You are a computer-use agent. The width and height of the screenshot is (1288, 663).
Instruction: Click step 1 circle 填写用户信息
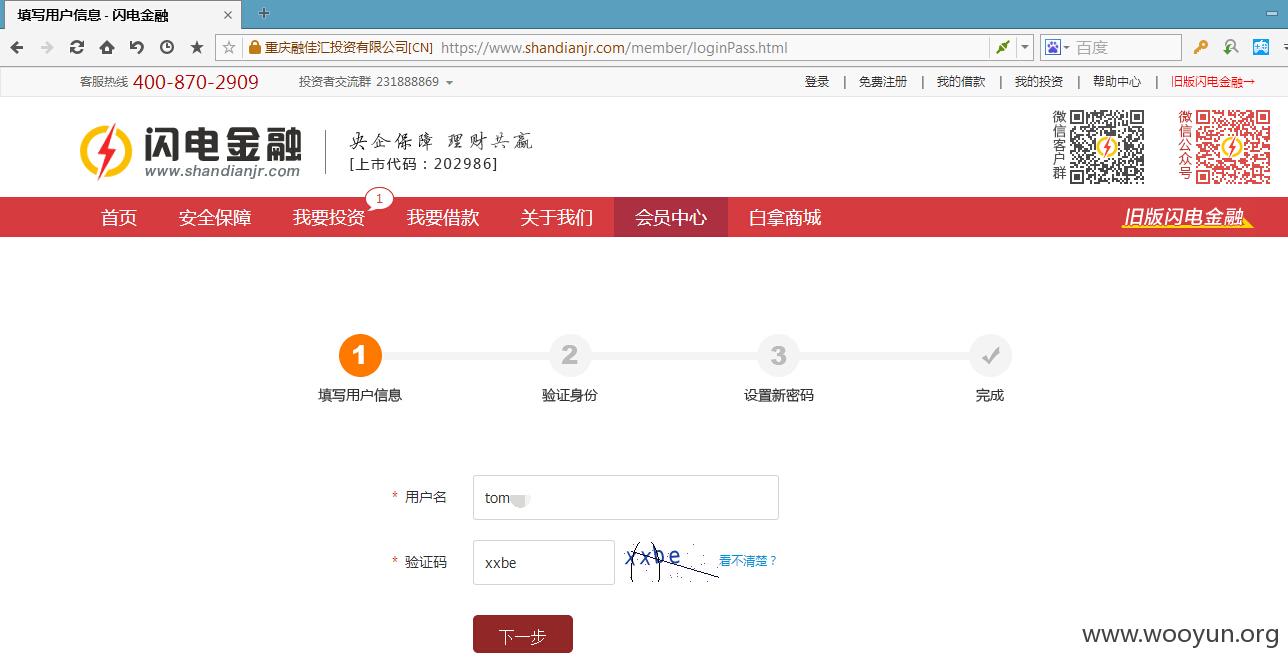(360, 355)
